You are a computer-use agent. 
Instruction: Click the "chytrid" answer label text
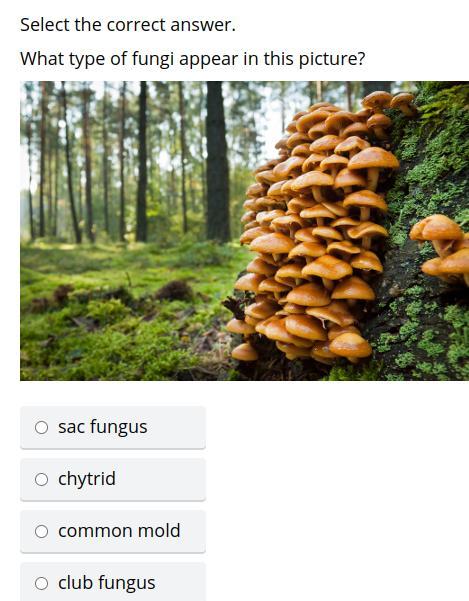coord(87,479)
